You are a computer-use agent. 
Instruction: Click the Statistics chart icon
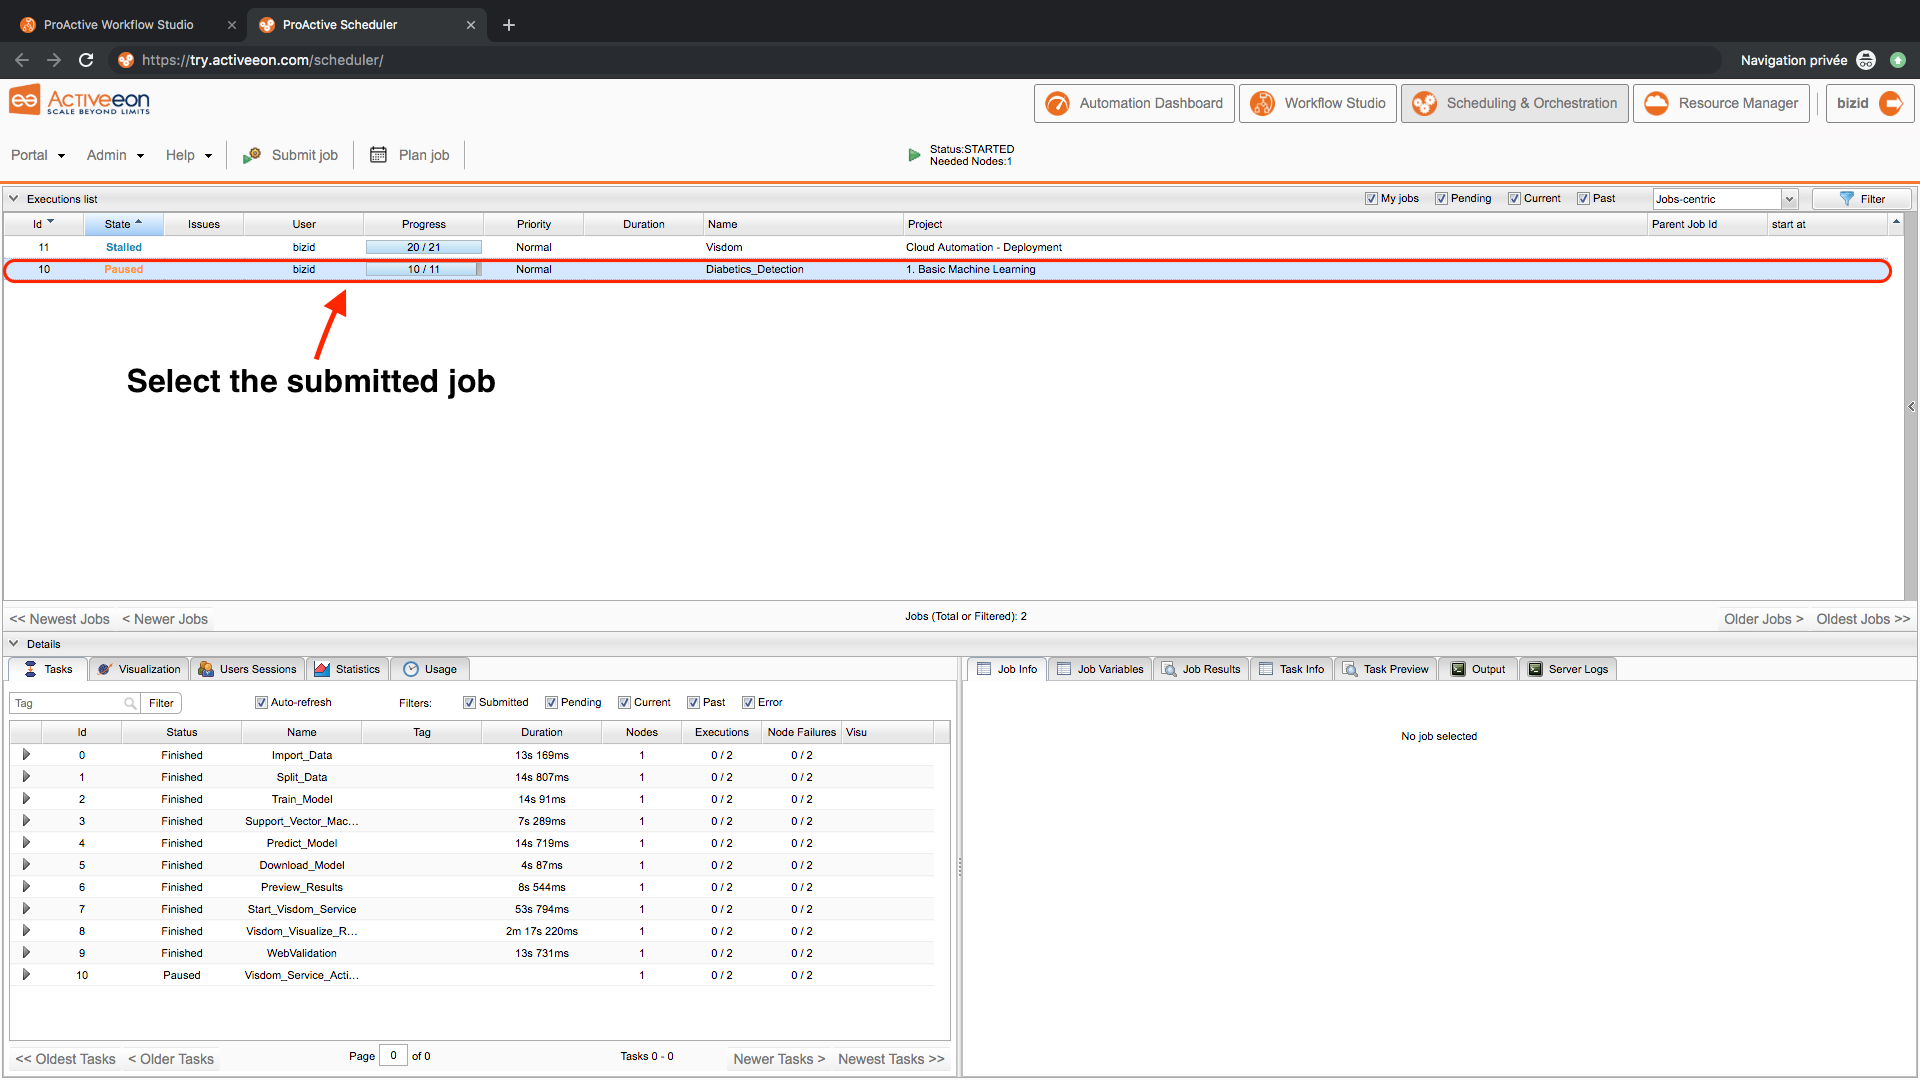(322, 669)
